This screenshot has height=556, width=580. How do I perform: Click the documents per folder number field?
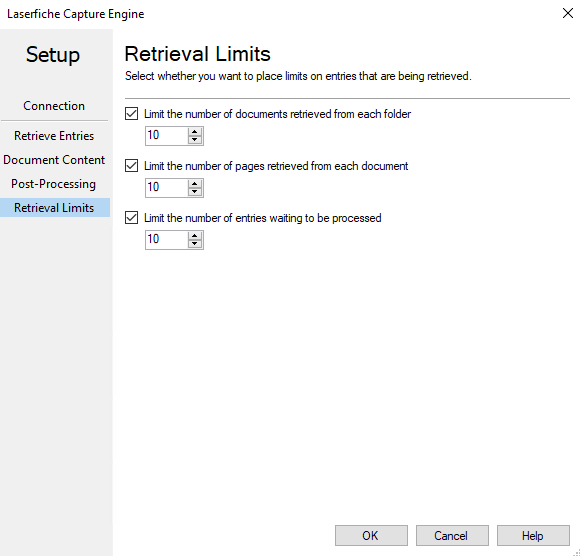166,136
